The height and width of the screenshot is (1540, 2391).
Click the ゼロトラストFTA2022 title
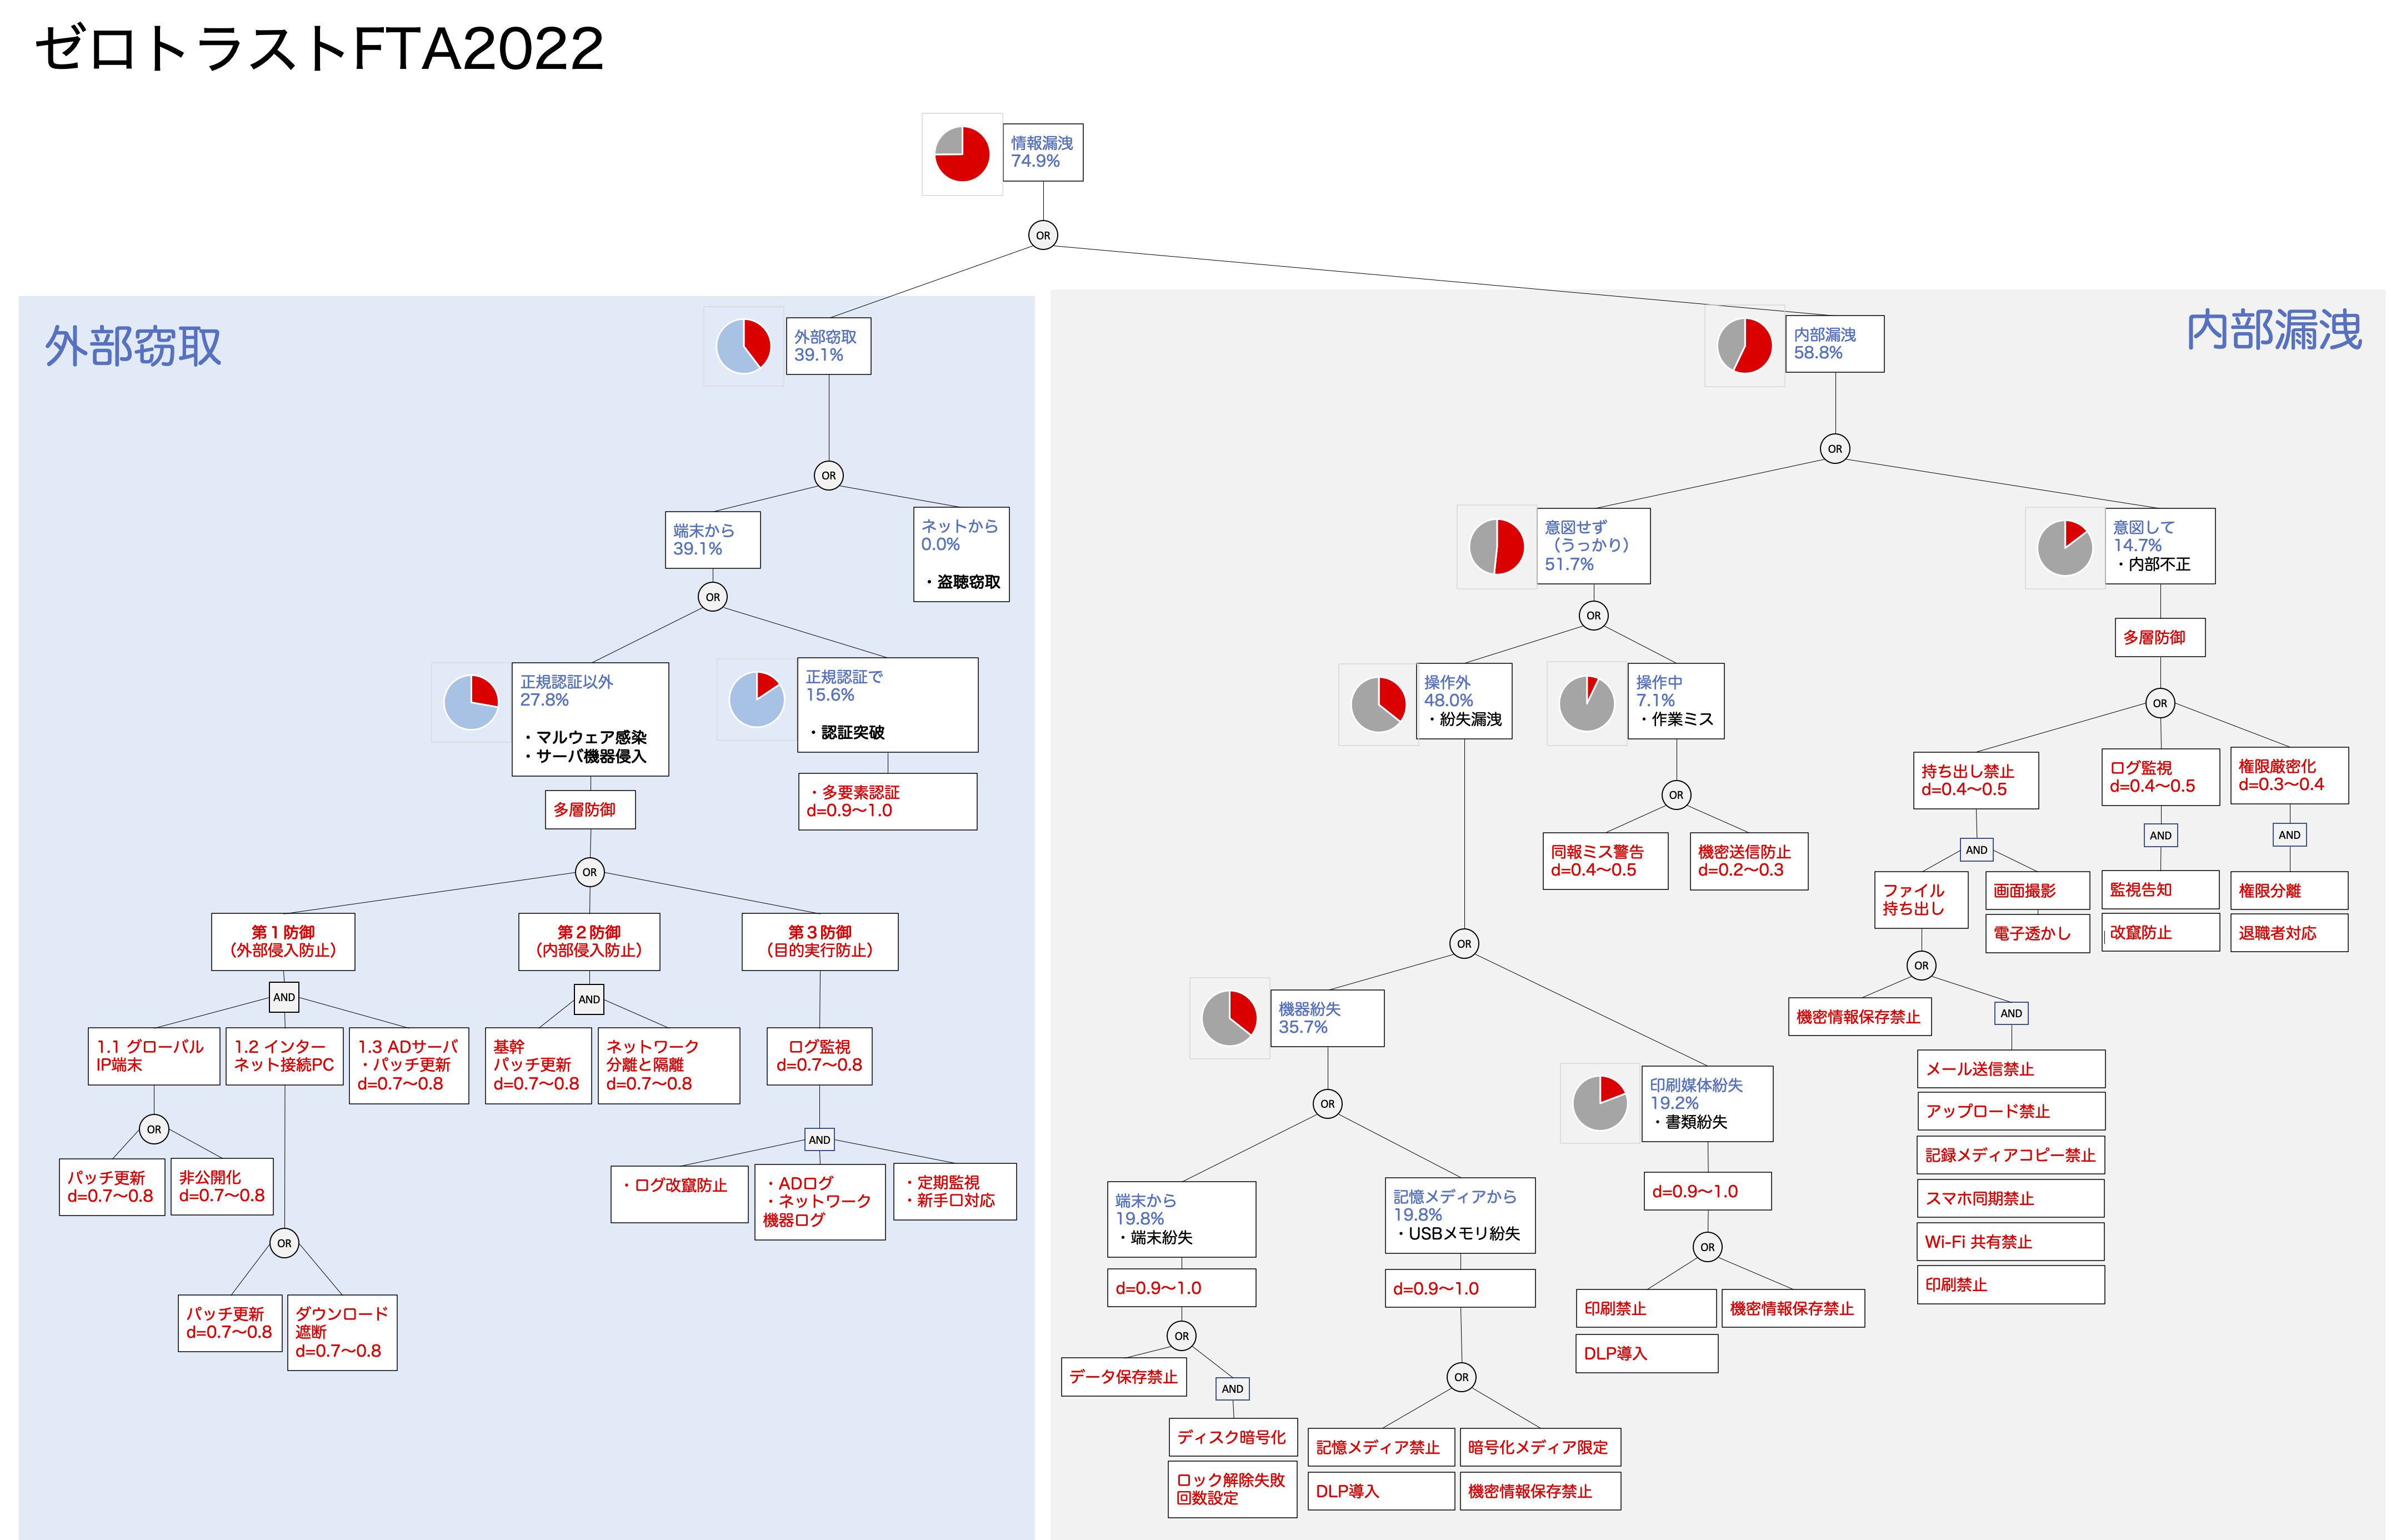(x=319, y=48)
